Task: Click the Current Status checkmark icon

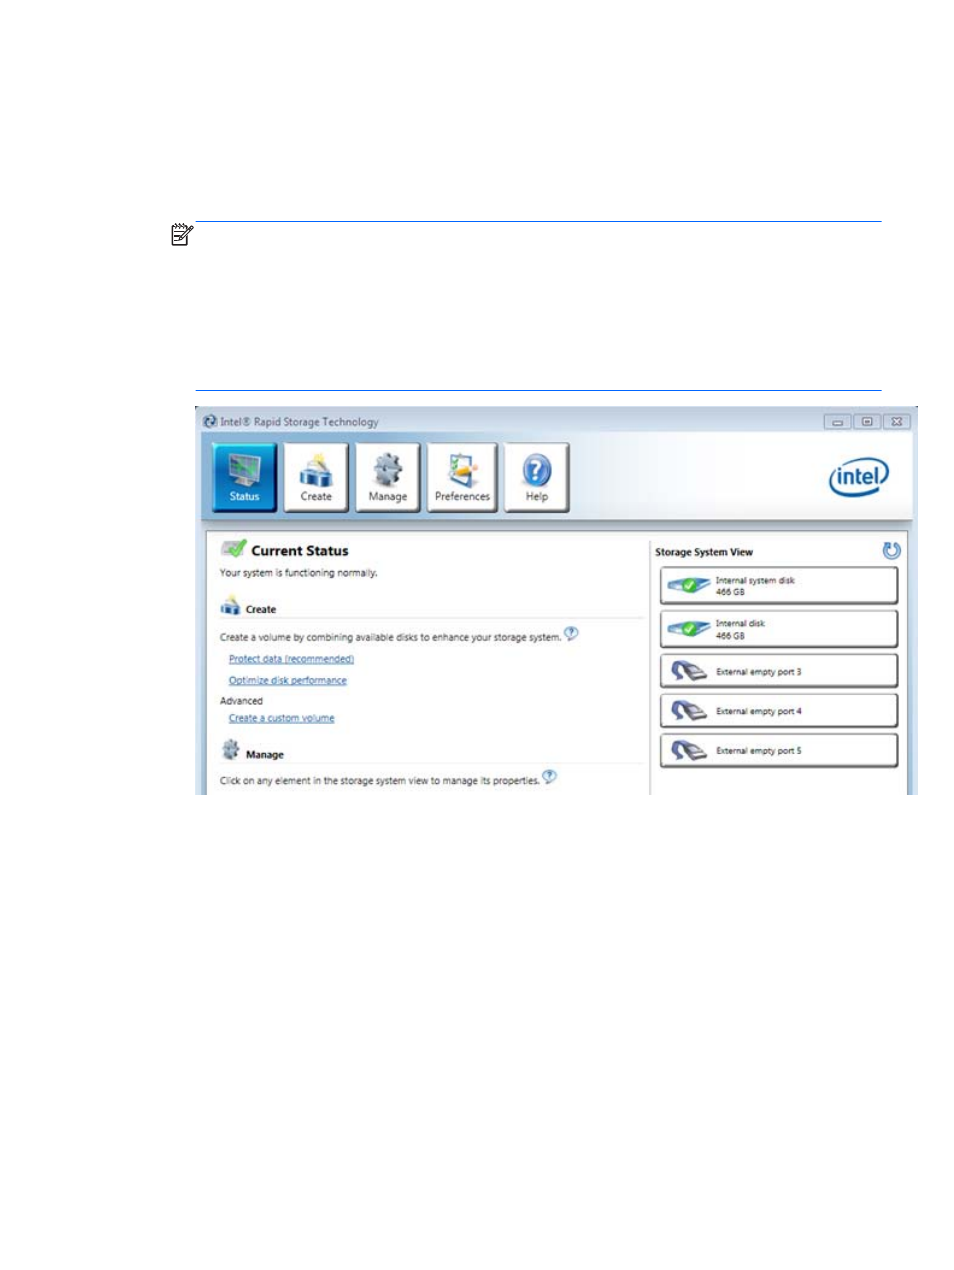Action: pos(234,548)
